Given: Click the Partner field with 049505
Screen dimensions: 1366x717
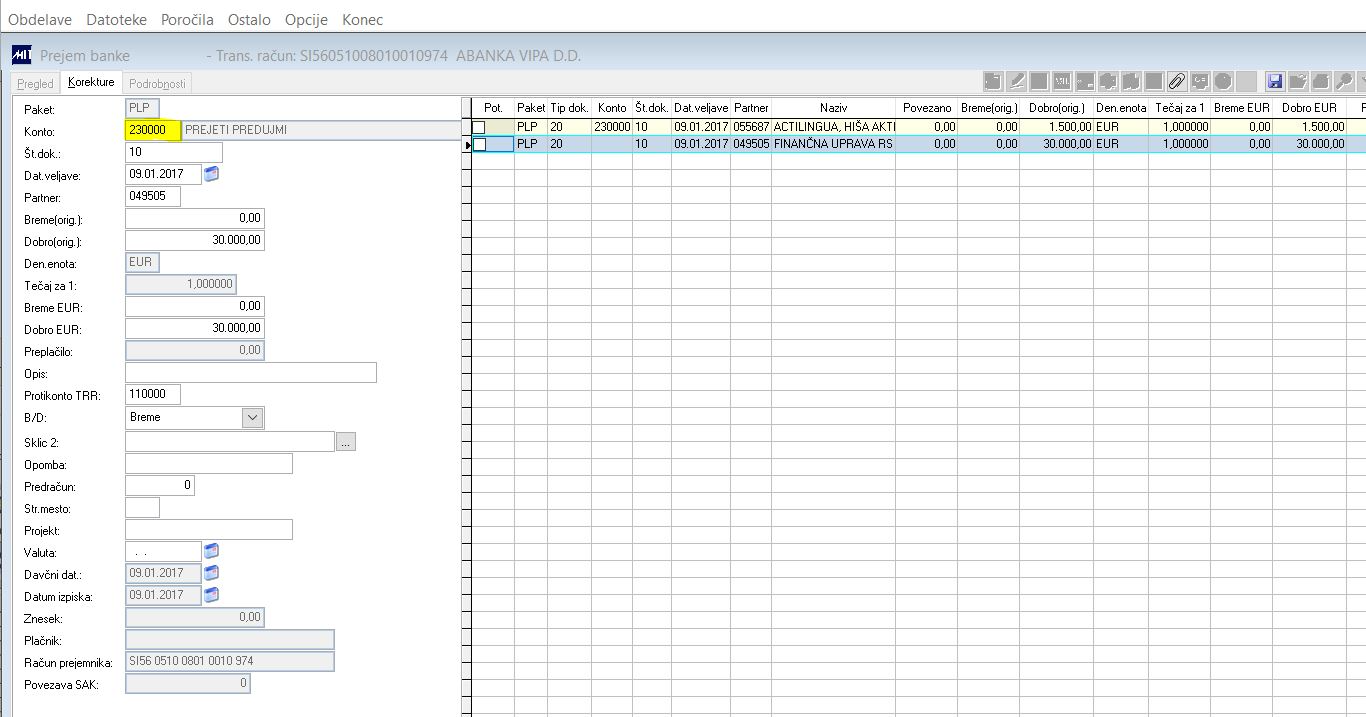Looking at the screenshot, I should point(153,196).
